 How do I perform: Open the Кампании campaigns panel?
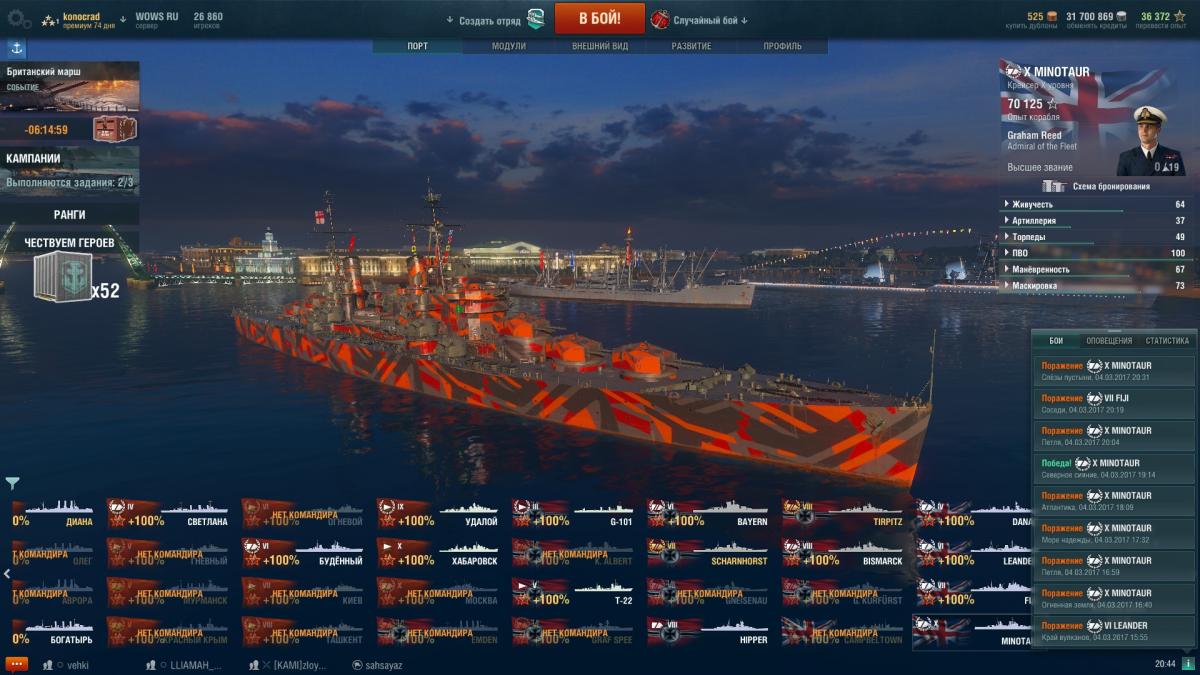(x=70, y=170)
